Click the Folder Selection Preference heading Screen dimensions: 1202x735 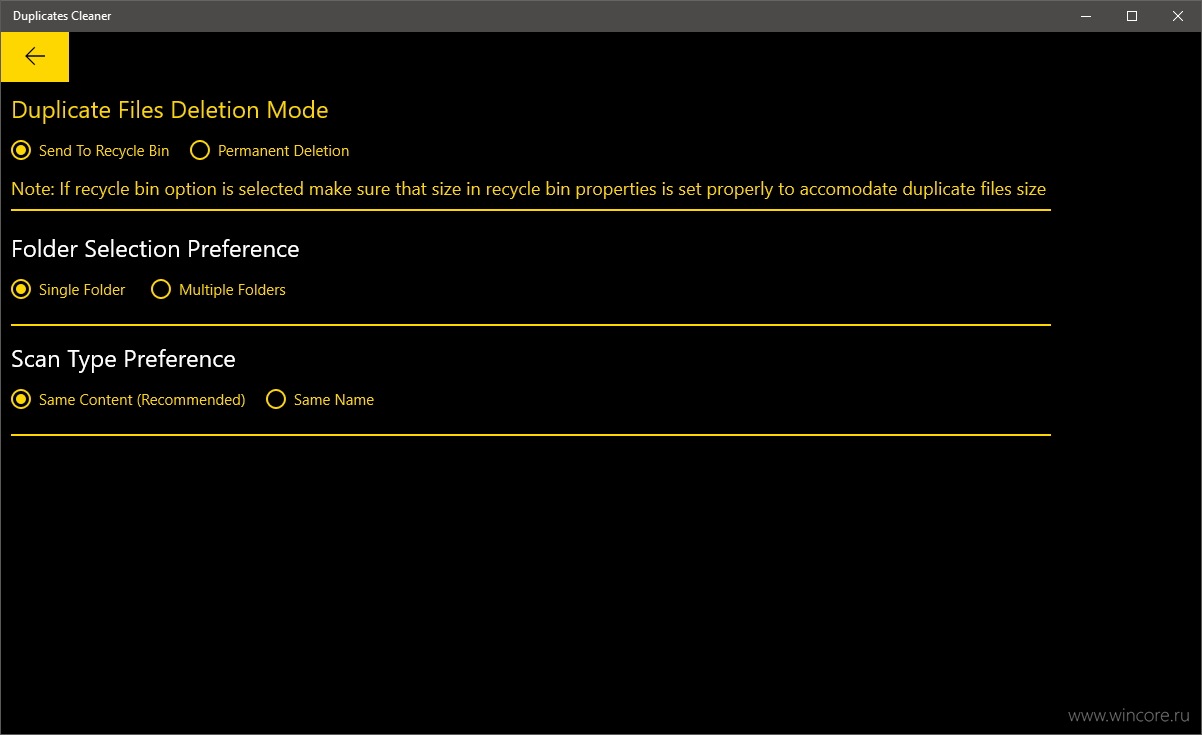point(155,249)
